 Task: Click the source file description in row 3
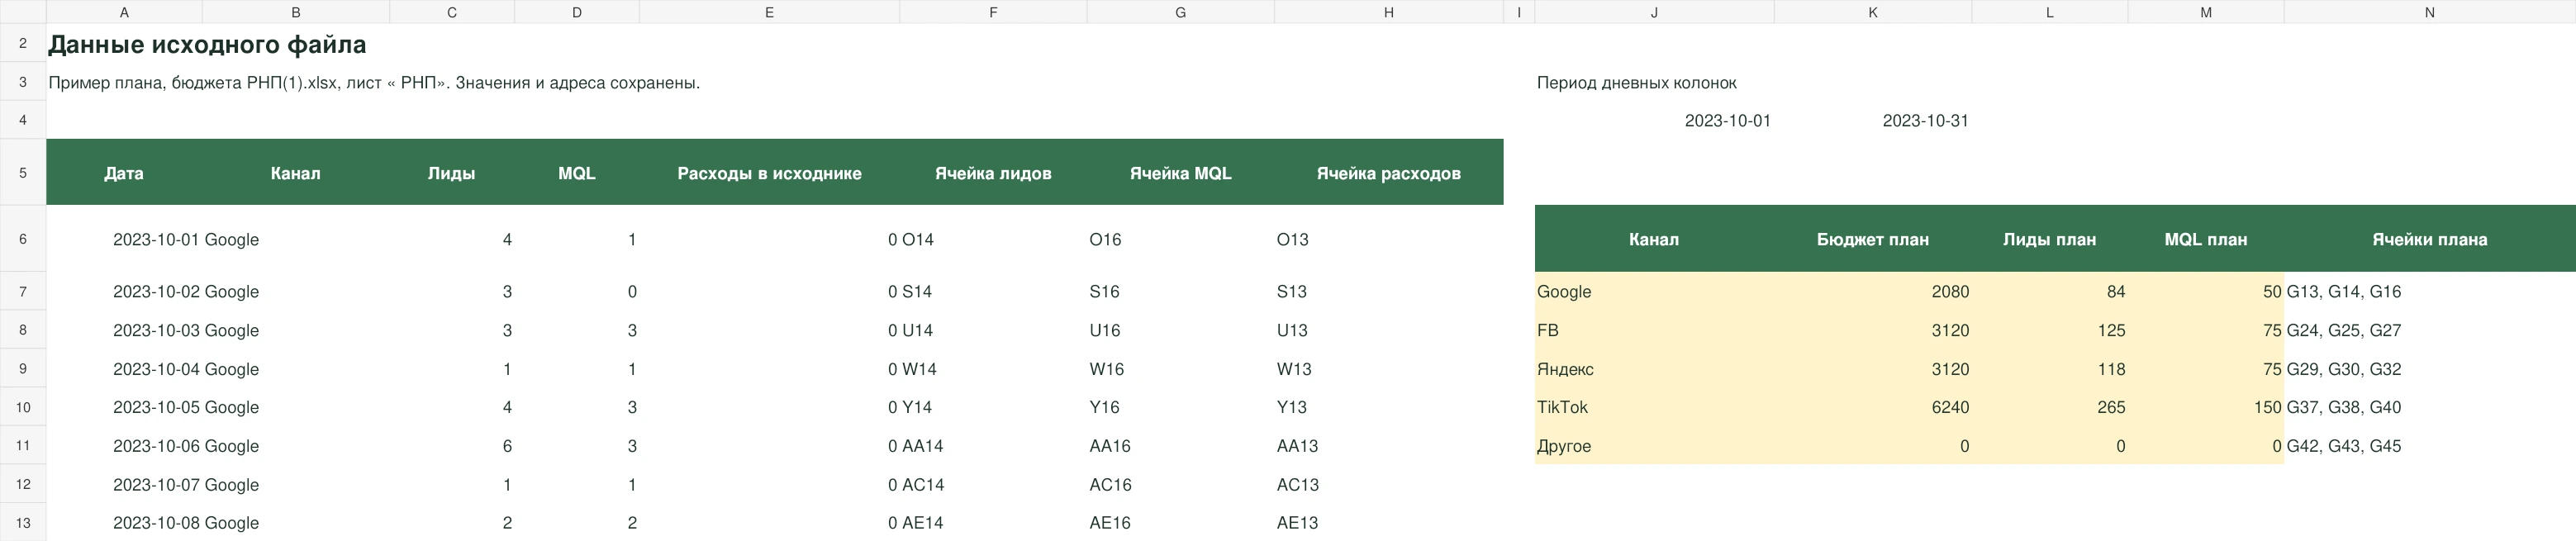click(374, 83)
